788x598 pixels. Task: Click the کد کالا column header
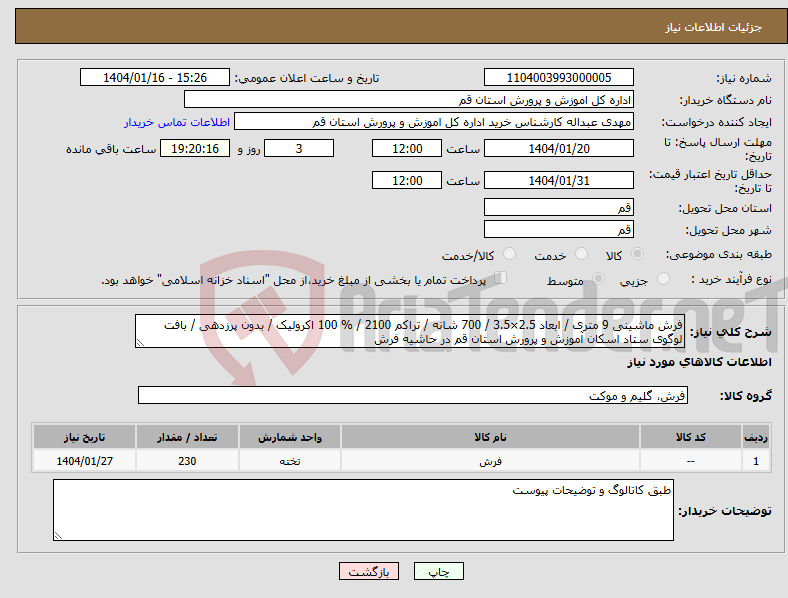click(691, 437)
